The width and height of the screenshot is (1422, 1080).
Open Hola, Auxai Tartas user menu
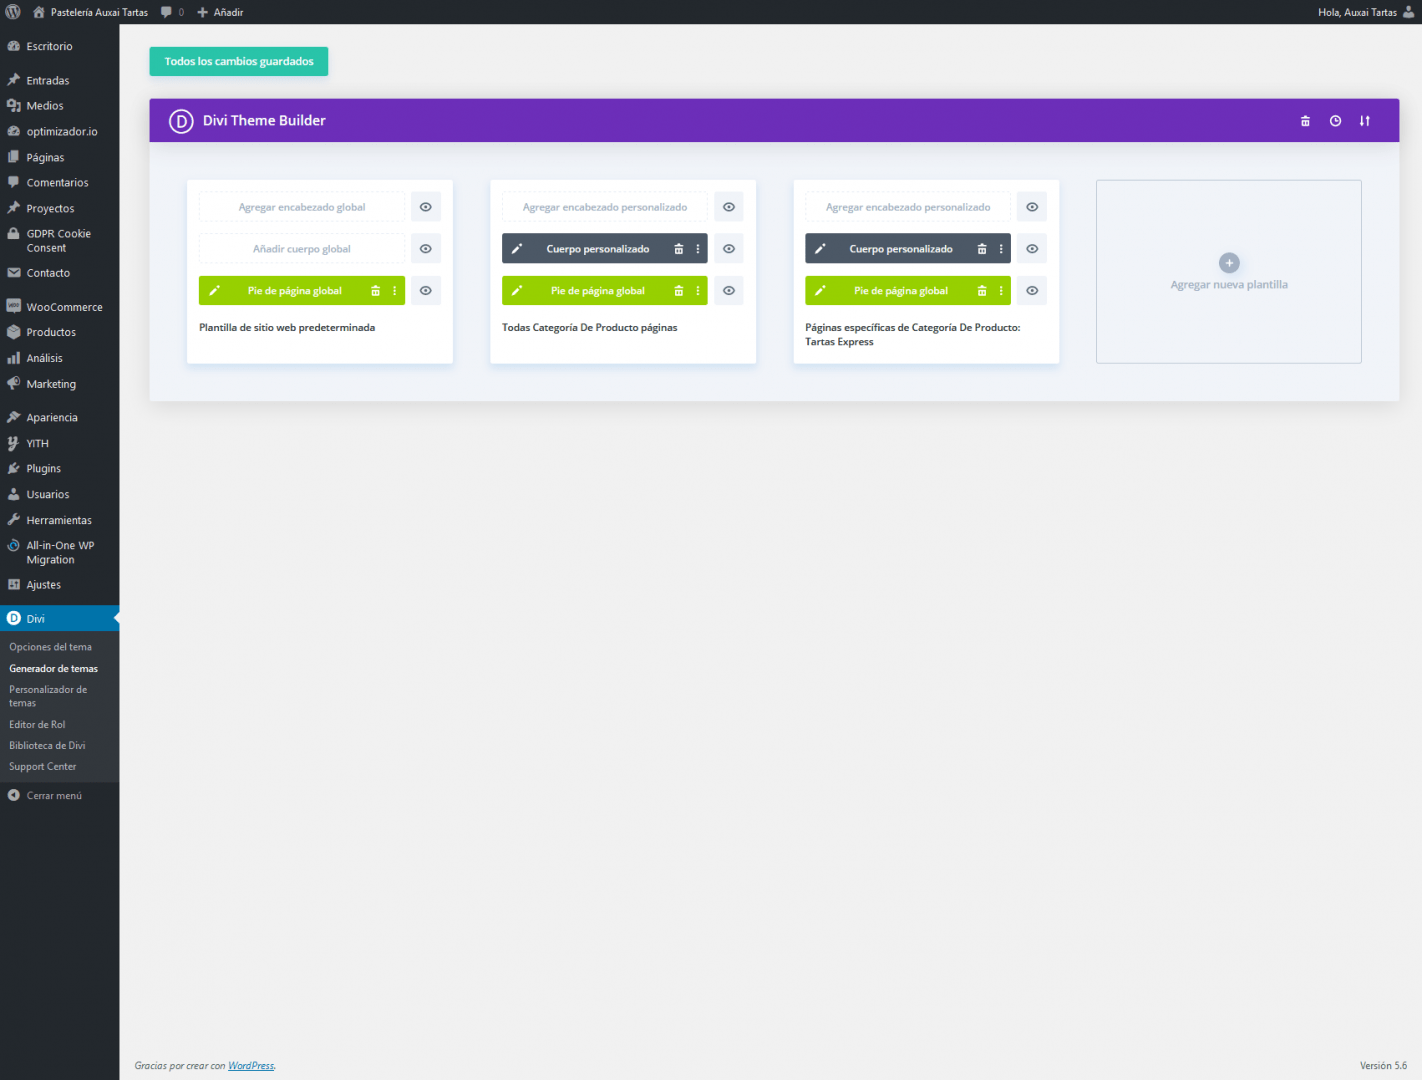[1366, 12]
